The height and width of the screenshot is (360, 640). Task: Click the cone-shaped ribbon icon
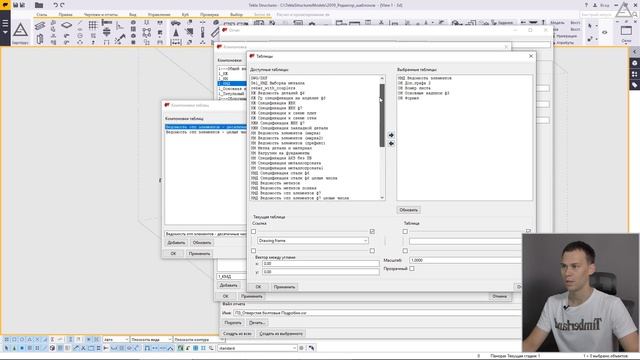point(176,33)
